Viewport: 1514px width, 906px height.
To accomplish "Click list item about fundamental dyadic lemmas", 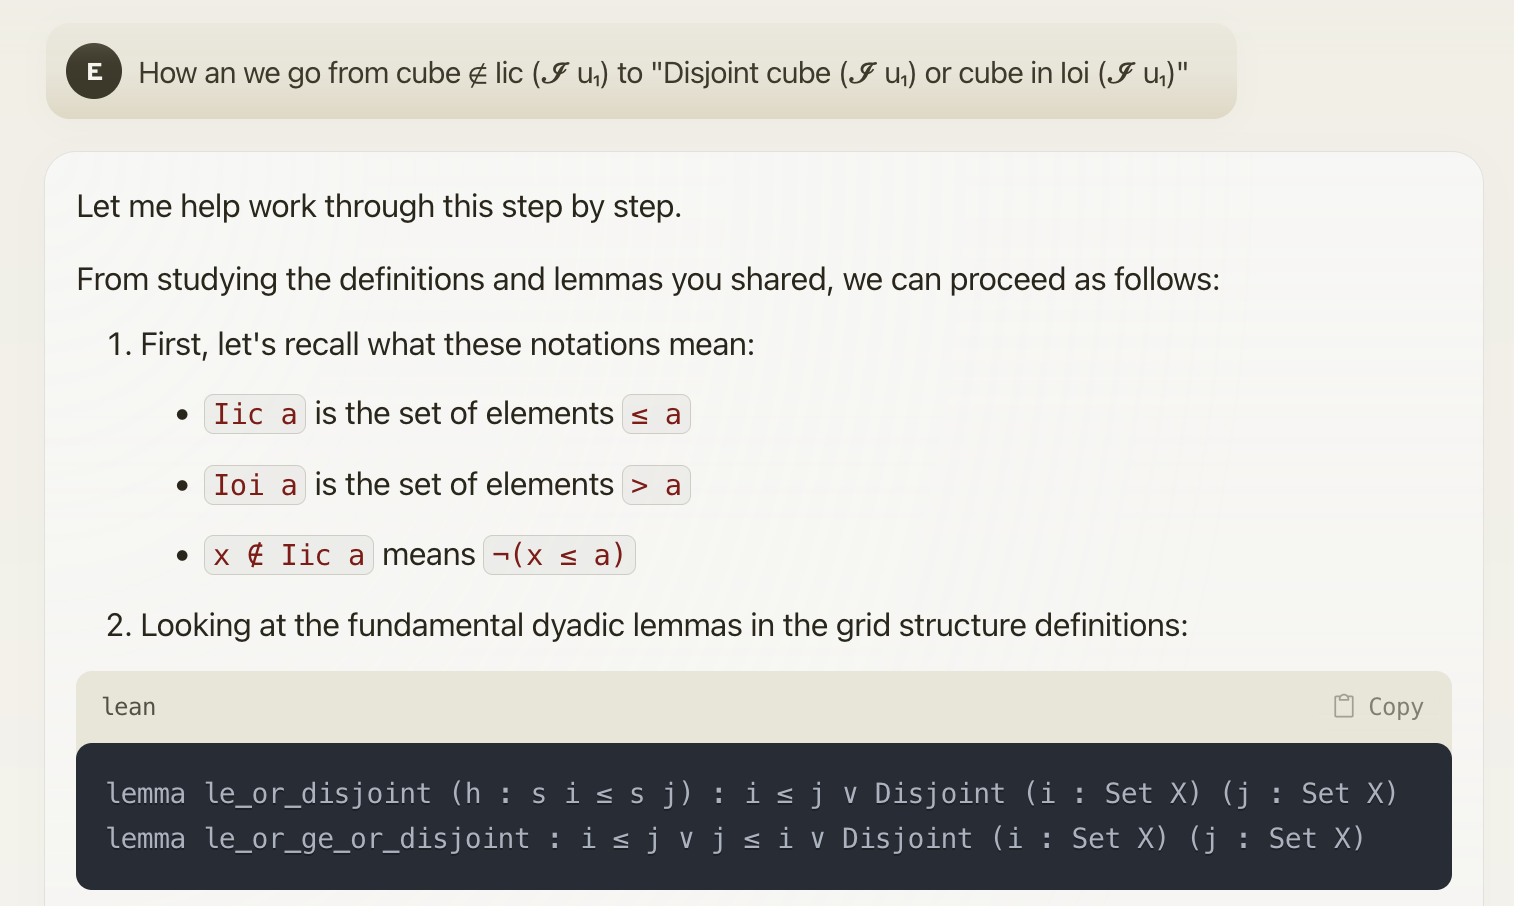I will [x=647, y=625].
